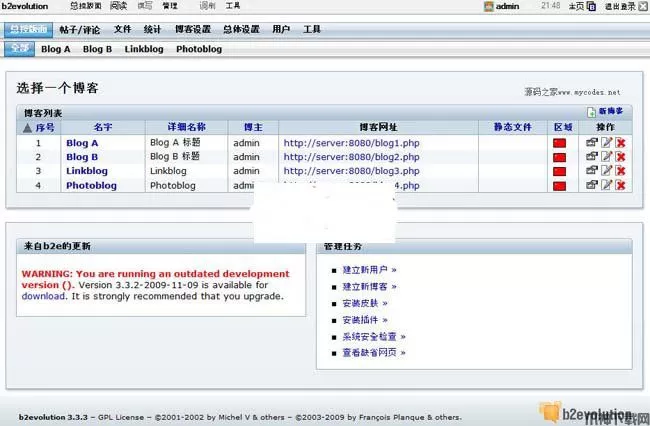The image size is (650, 426).
Task: Sort blog list by 区域 column
Action: click(563, 127)
